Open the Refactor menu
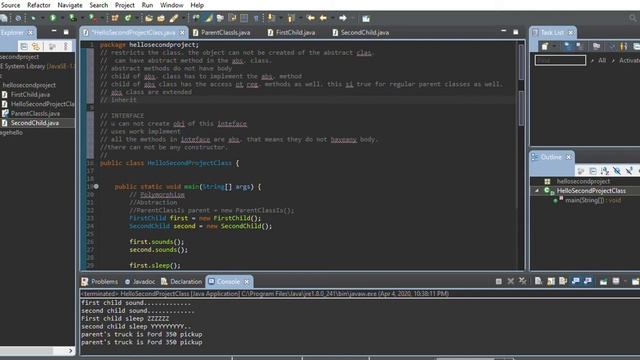The width and height of the screenshot is (640, 360). pos(39,5)
